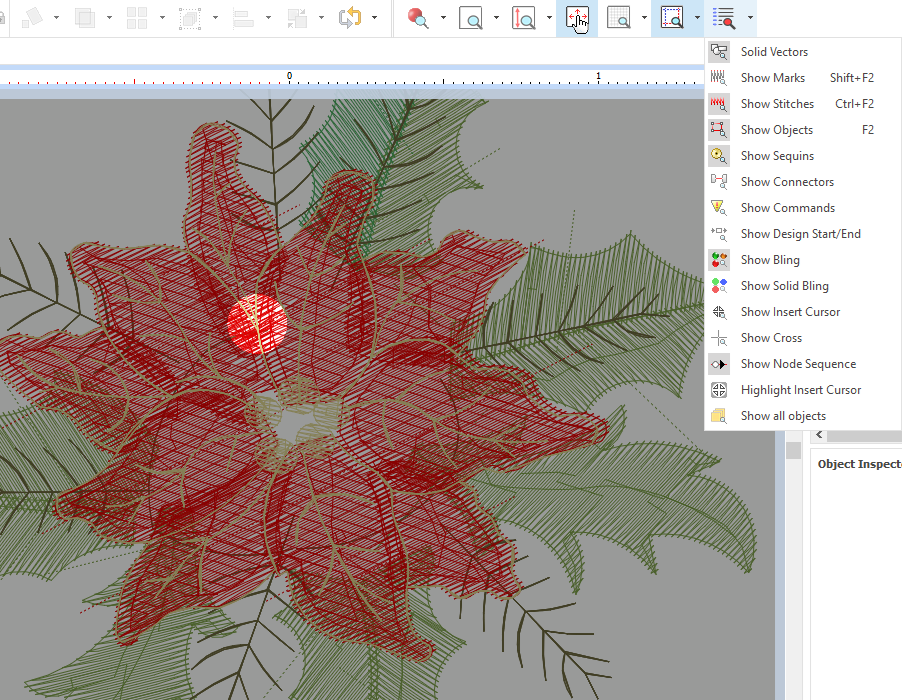Choose Highlight Insert Cursor menu entry
The width and height of the screenshot is (902, 700).
coord(802,390)
